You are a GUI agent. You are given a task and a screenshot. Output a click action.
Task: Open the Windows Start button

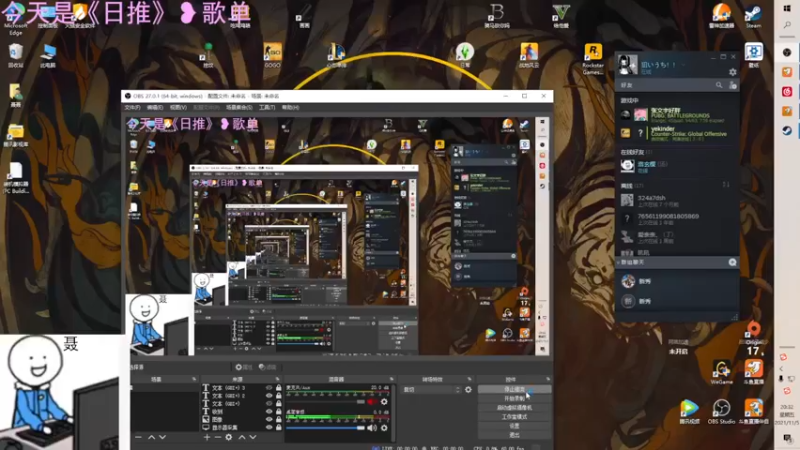787,8
